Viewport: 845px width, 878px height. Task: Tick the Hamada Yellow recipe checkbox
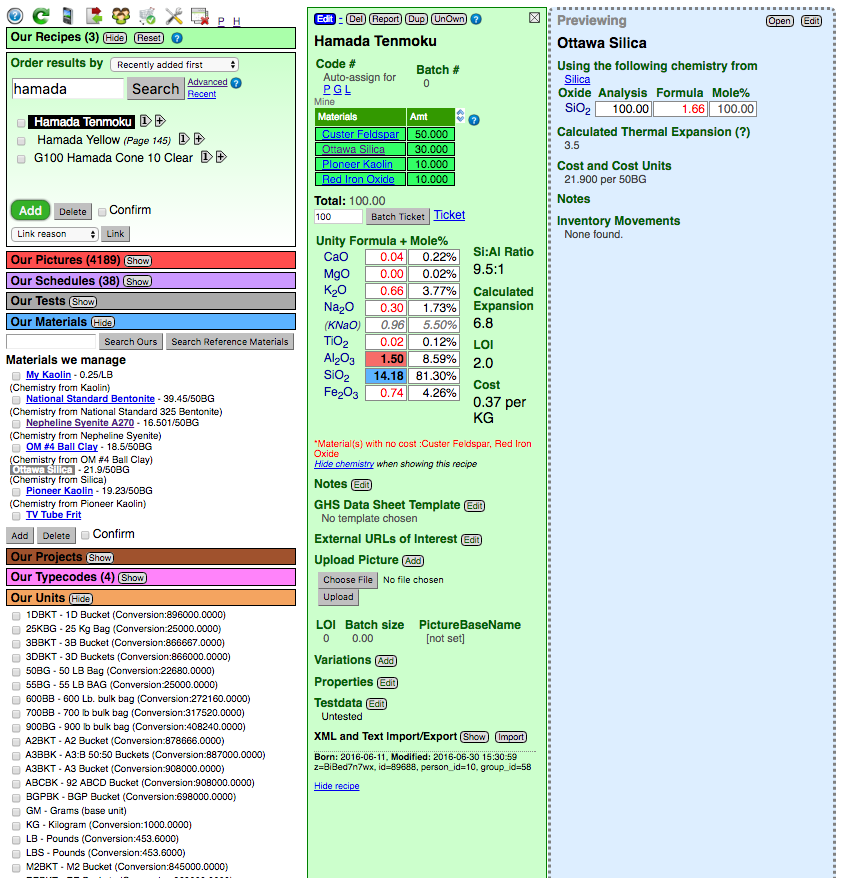pos(21,141)
